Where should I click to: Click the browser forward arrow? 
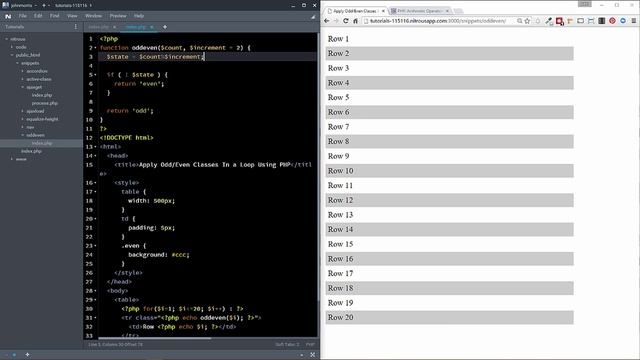tap(336, 21)
